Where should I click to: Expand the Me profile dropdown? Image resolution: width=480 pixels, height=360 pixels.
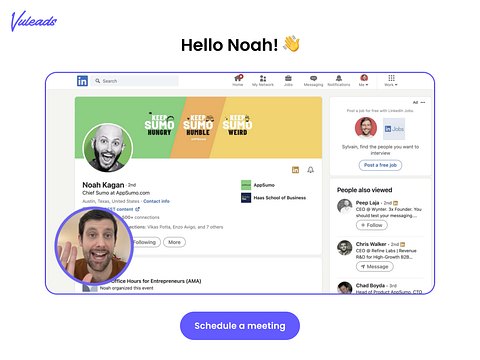tap(364, 80)
